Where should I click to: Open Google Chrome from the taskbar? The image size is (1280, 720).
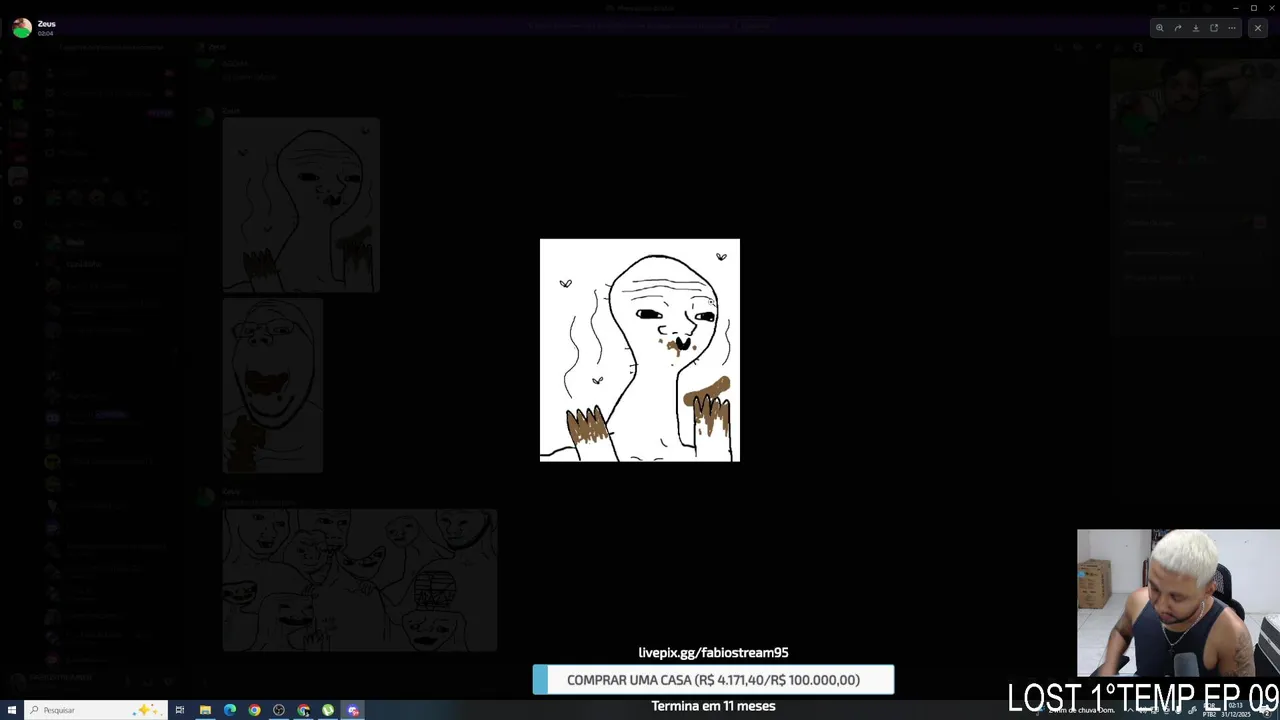click(254, 710)
